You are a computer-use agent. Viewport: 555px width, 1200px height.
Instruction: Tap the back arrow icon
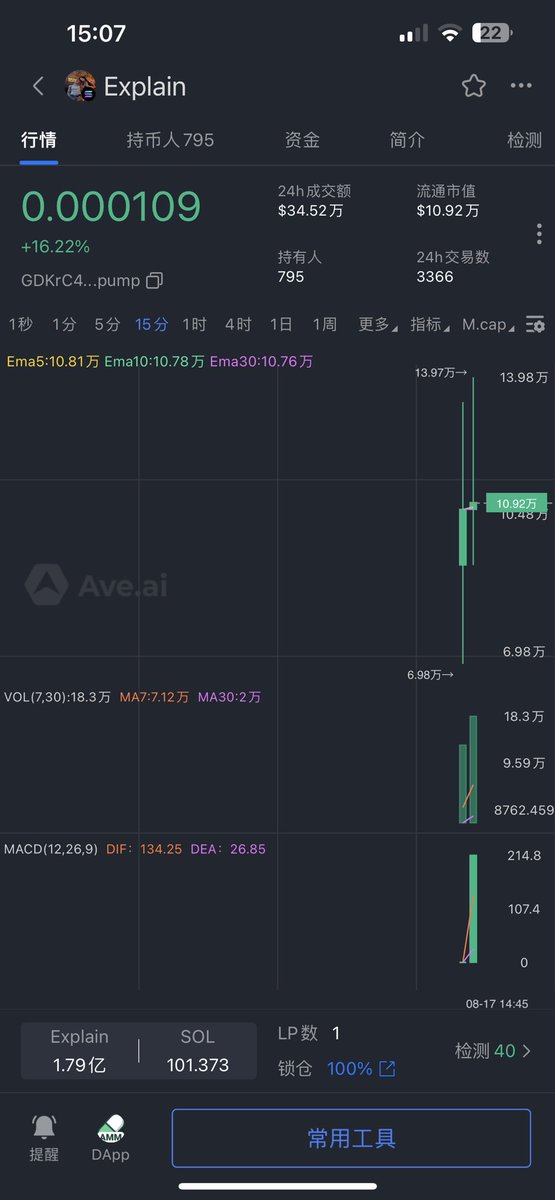coord(38,86)
